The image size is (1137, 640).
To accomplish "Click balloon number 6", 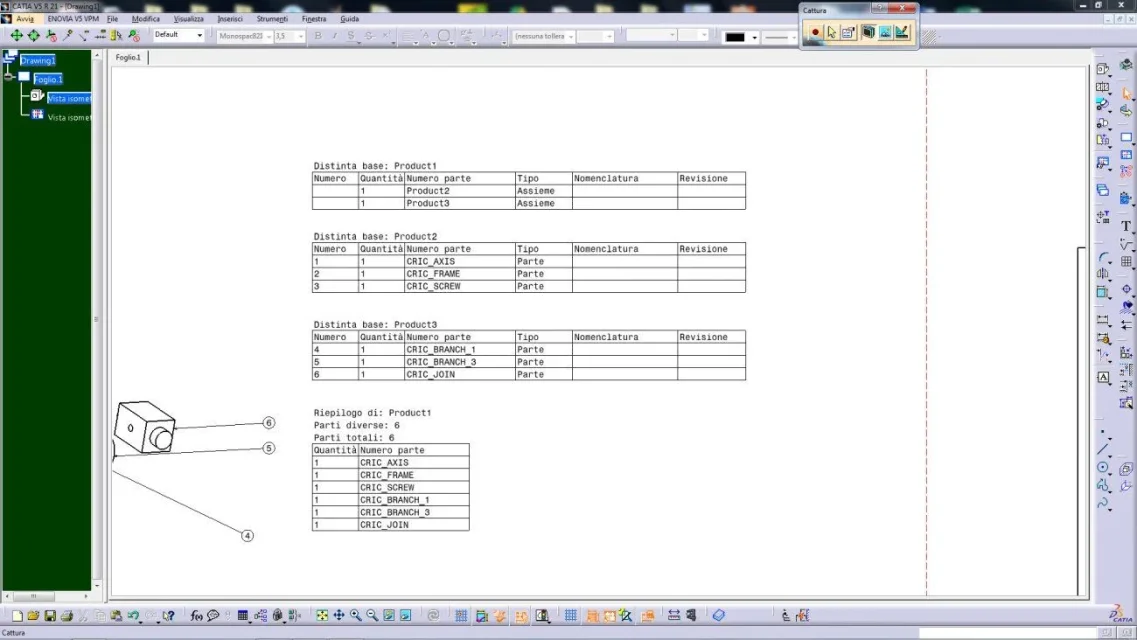I will click(x=268, y=423).
